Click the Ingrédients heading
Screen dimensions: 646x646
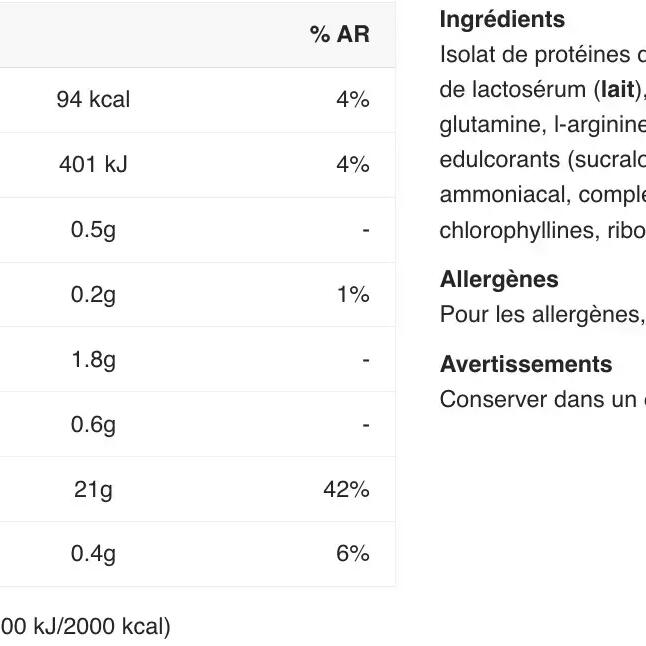pos(502,20)
